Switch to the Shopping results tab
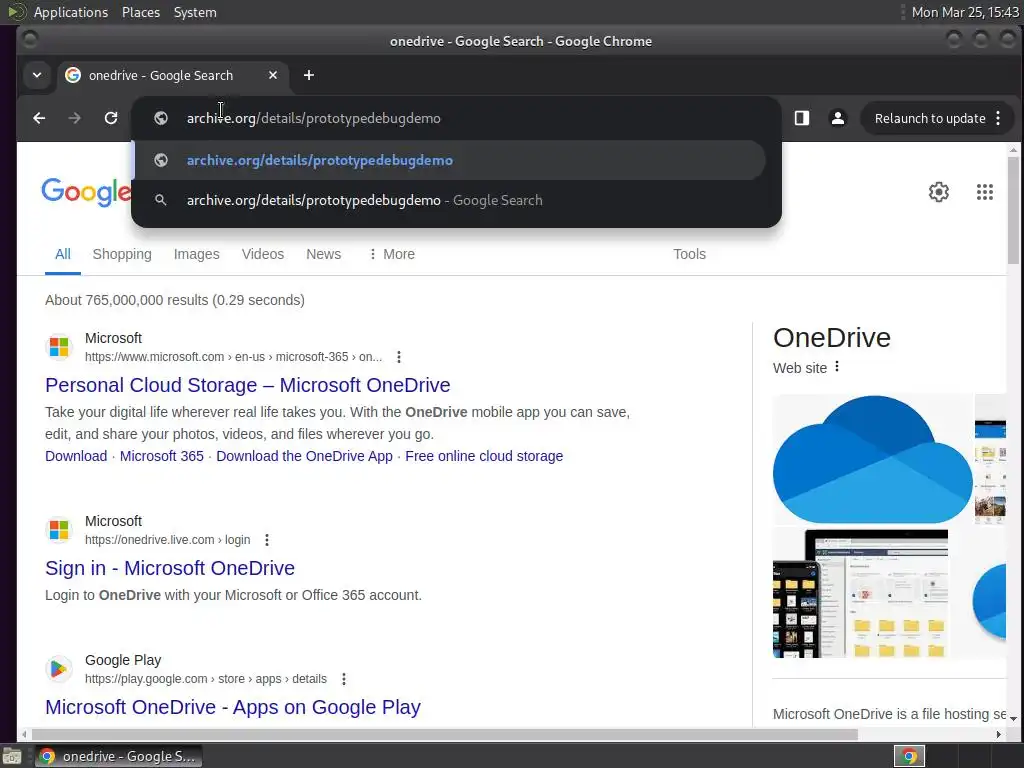 (x=122, y=254)
